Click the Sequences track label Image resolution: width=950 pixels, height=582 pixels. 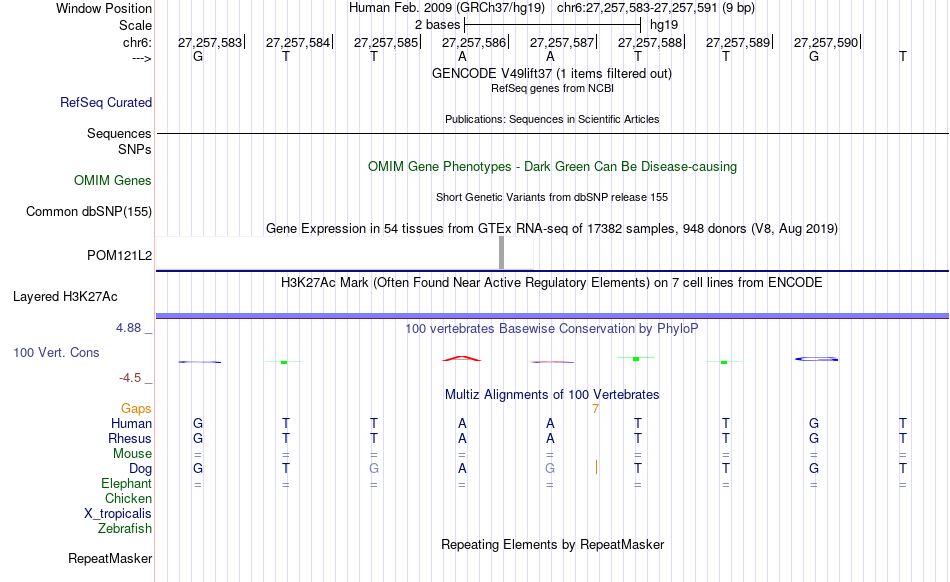click(x=119, y=133)
